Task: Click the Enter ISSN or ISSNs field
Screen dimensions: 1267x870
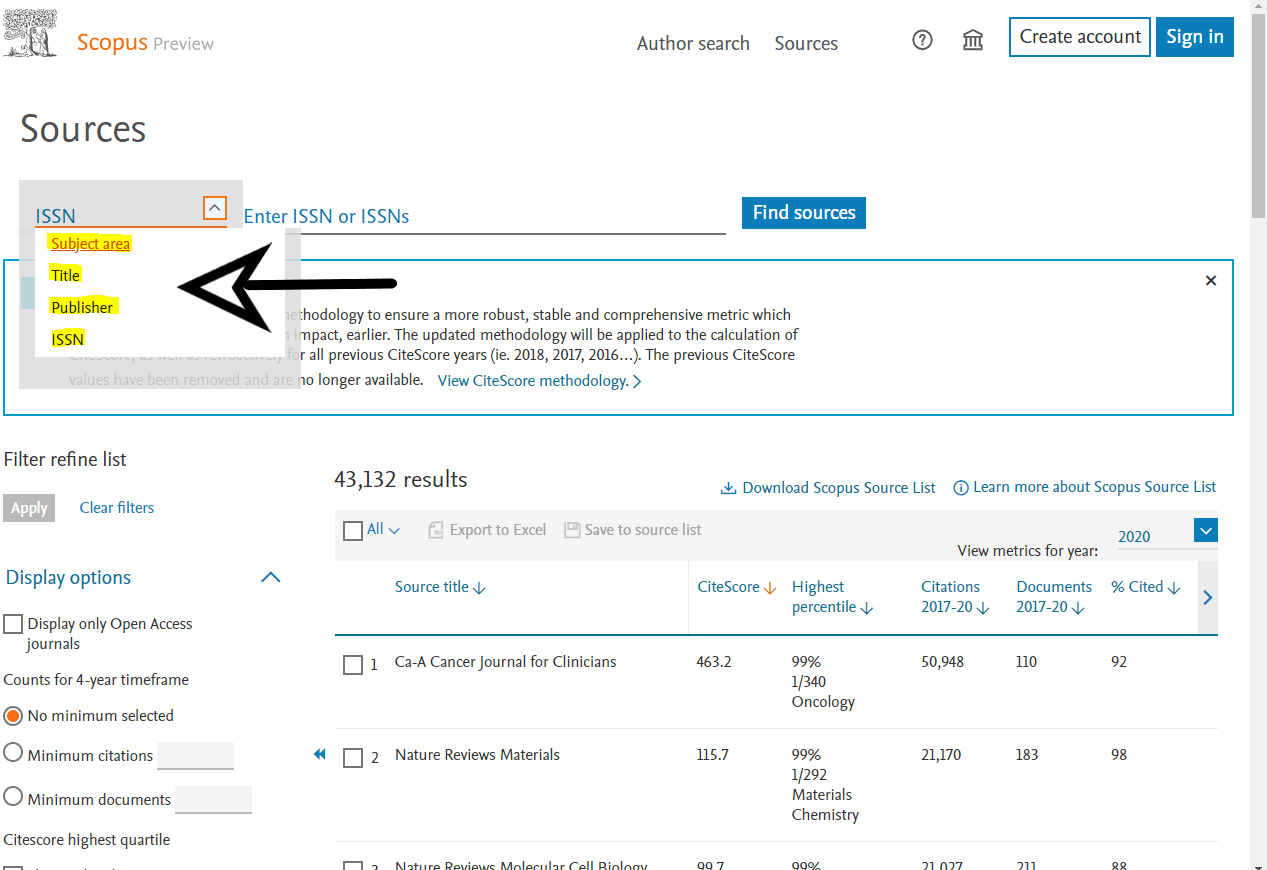Action: pos(484,216)
